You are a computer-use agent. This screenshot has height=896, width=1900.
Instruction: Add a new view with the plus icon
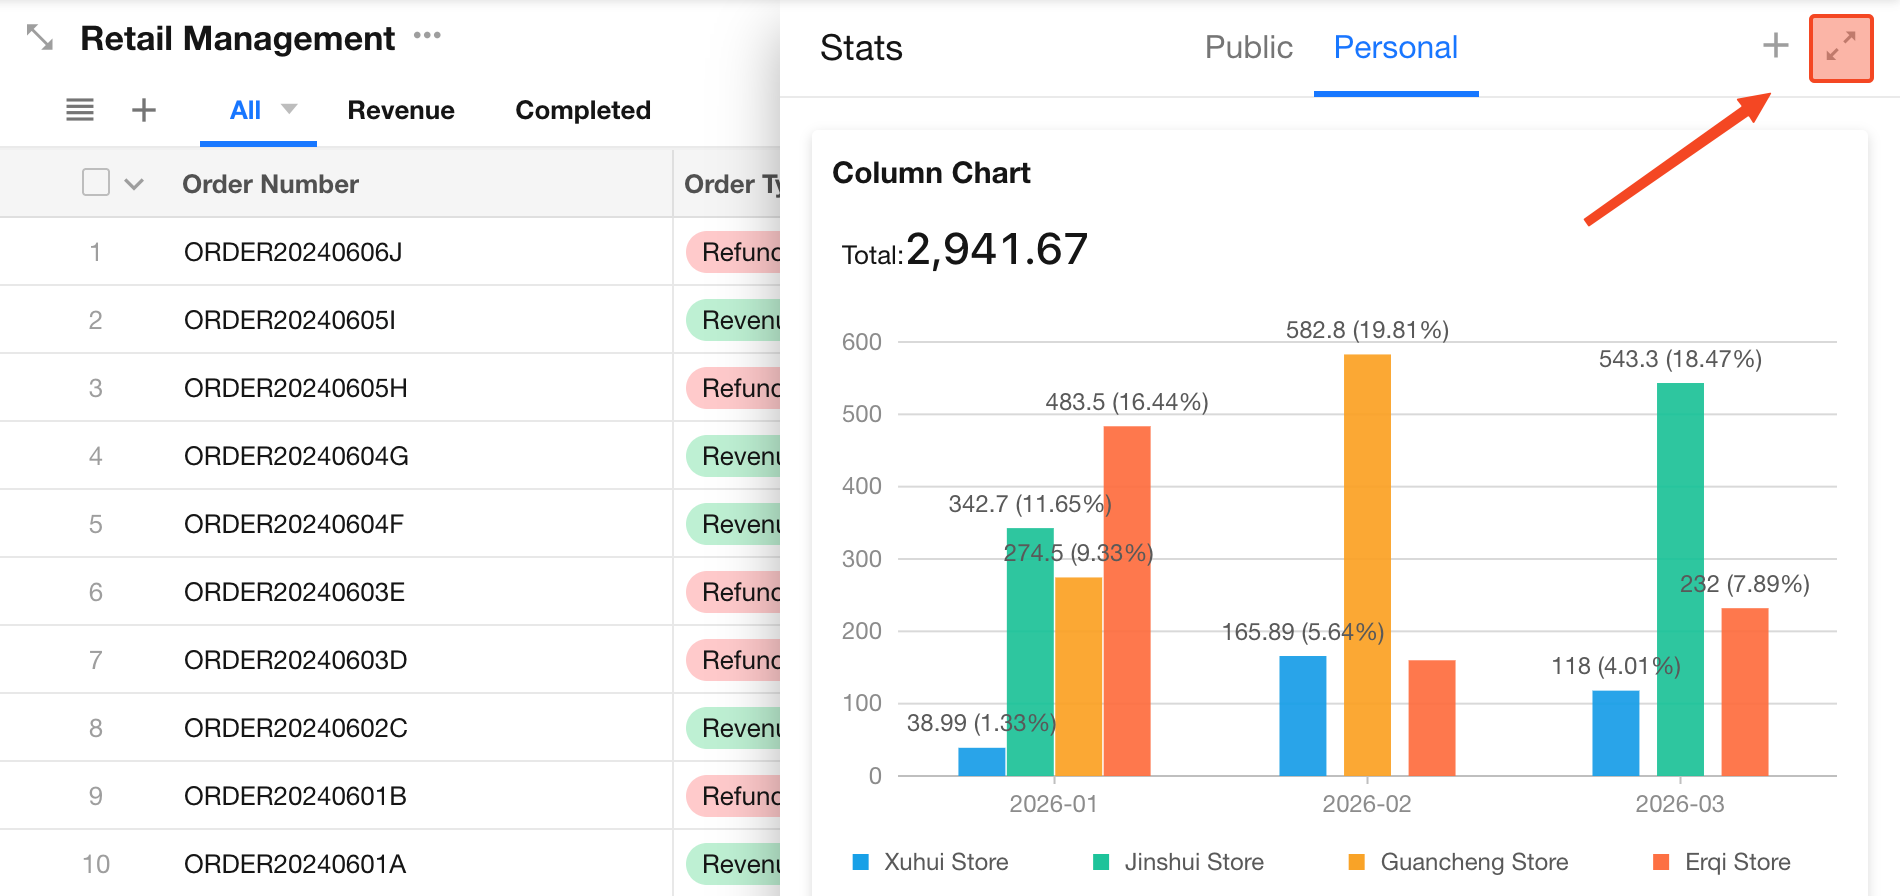click(144, 110)
